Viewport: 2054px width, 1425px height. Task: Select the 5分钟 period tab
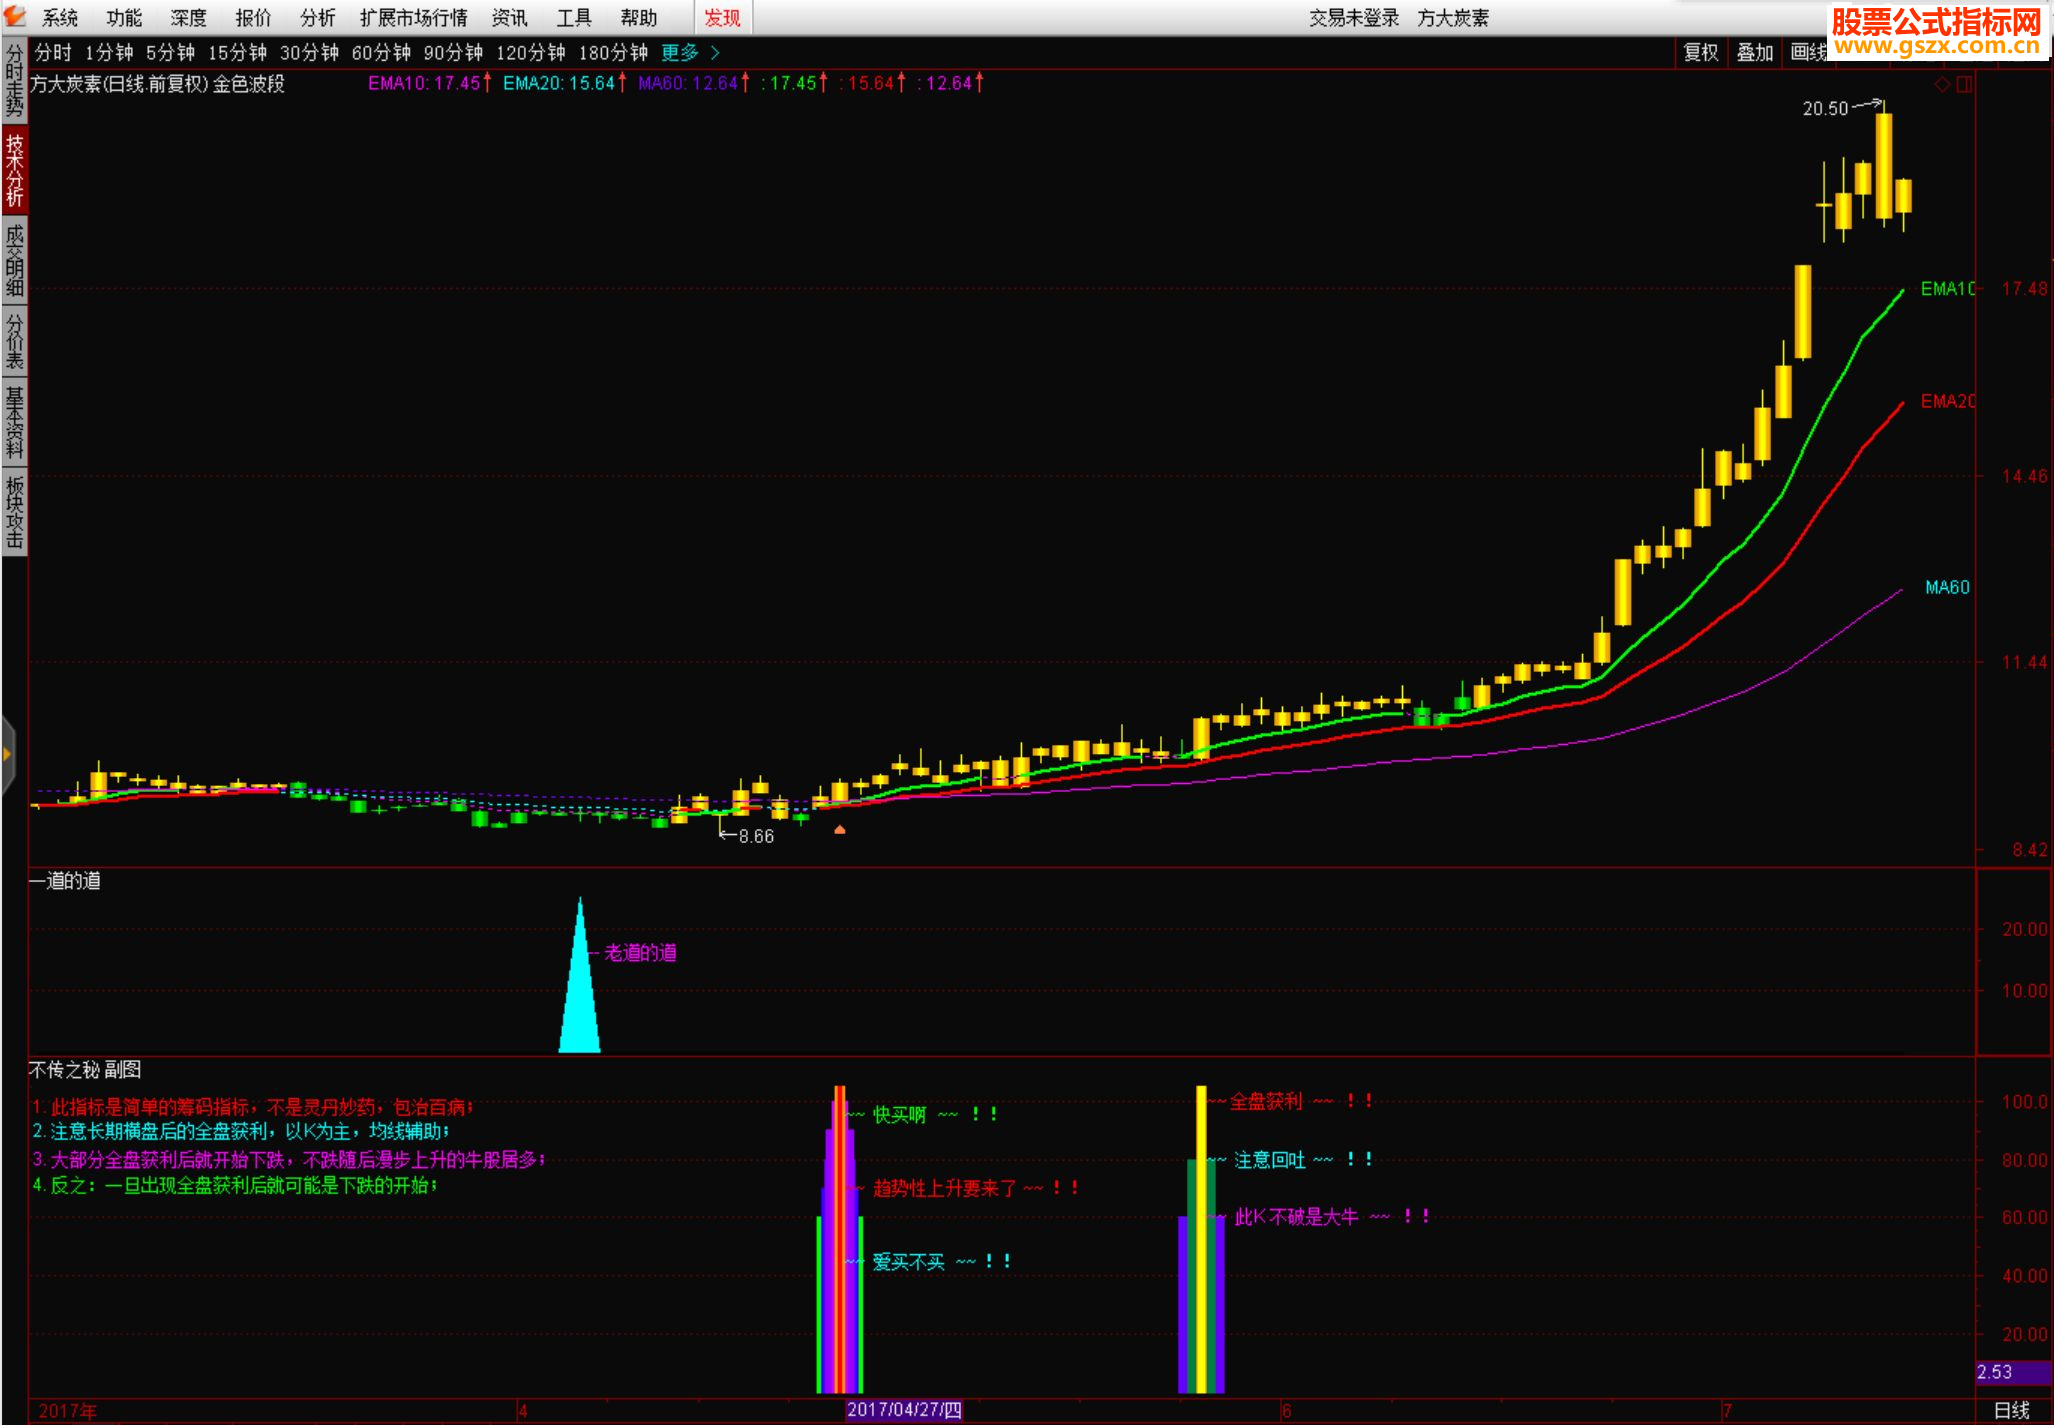tap(170, 52)
